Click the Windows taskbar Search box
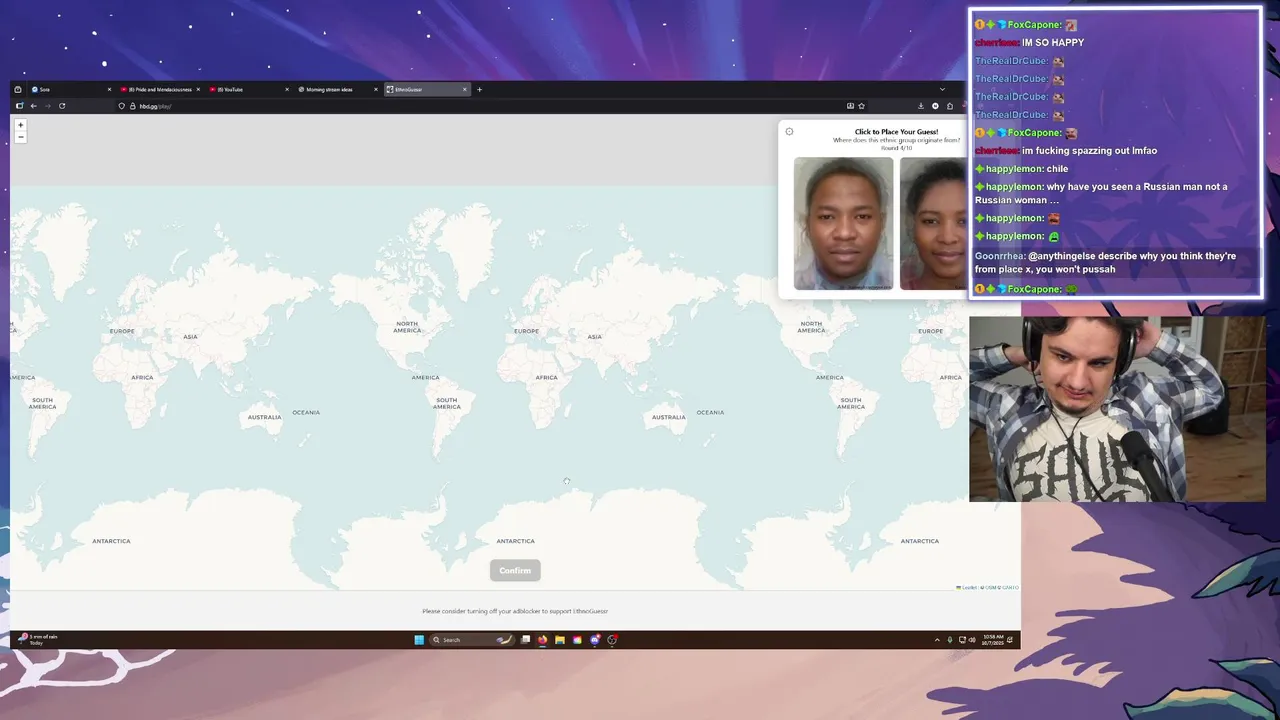Viewport: 1280px width, 720px height. click(470, 640)
